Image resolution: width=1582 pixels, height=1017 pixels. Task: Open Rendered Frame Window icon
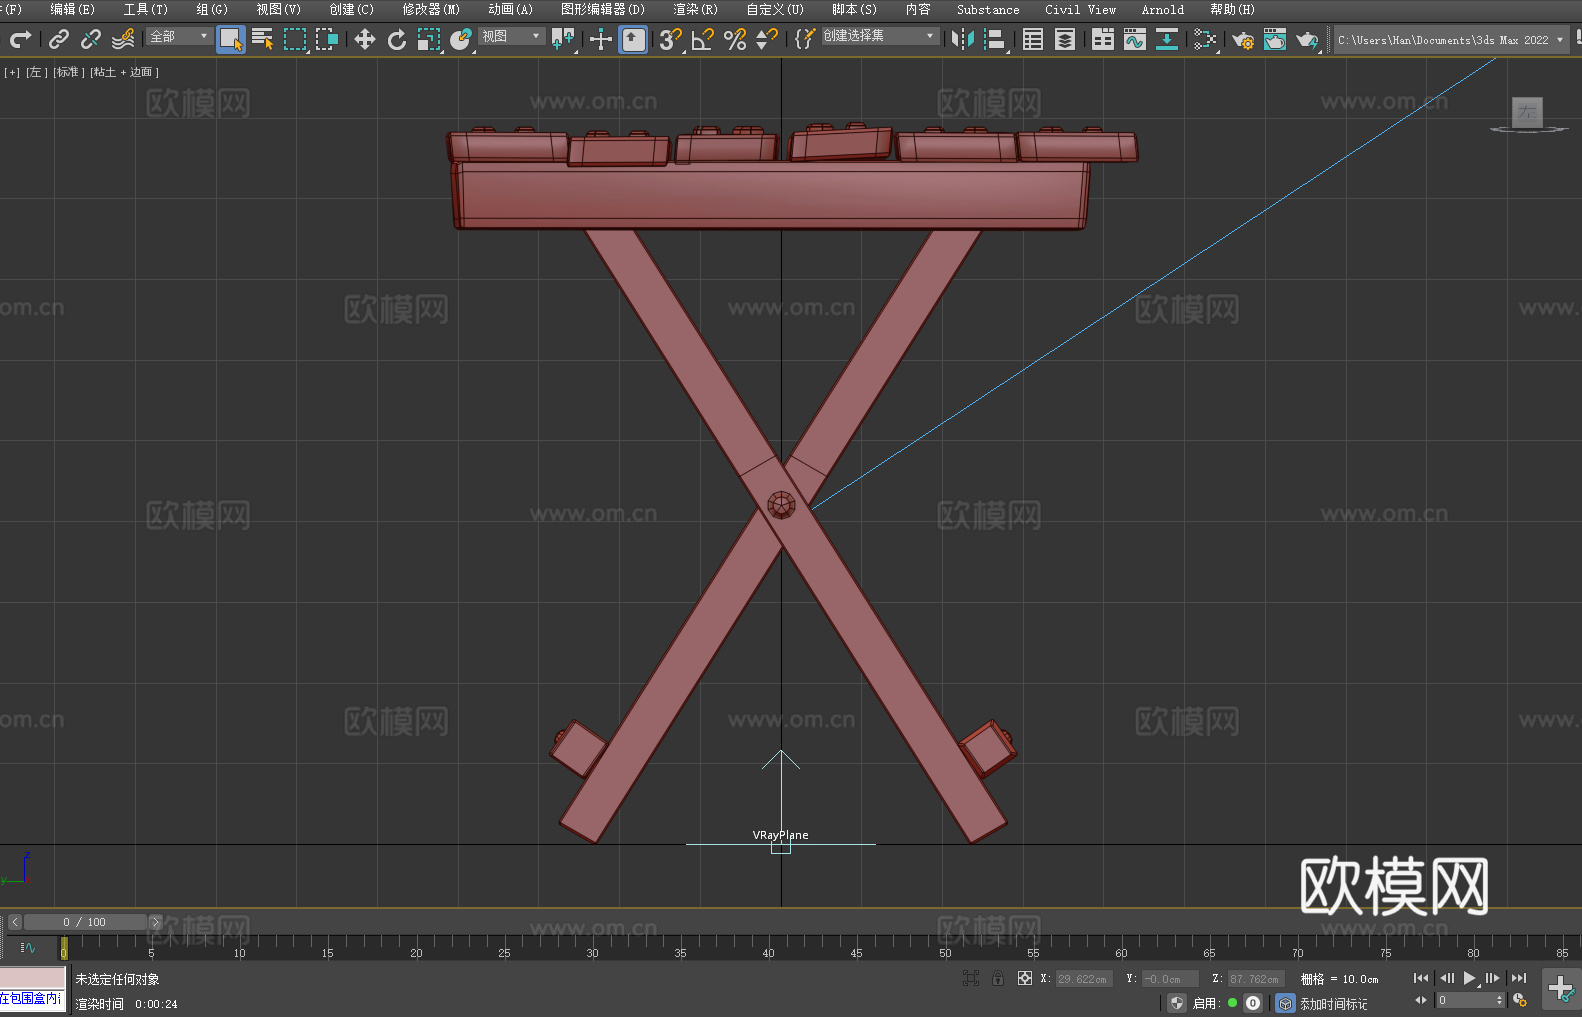(x=1275, y=39)
